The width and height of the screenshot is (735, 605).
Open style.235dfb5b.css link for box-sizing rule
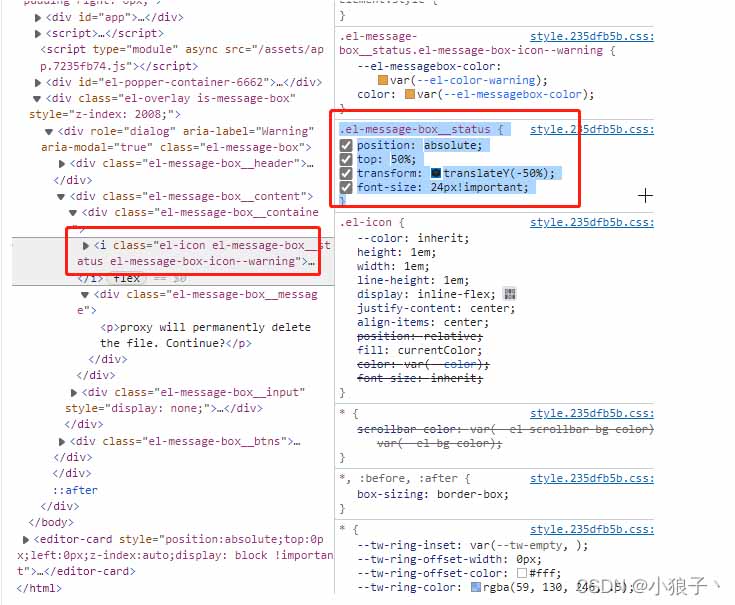click(592, 478)
